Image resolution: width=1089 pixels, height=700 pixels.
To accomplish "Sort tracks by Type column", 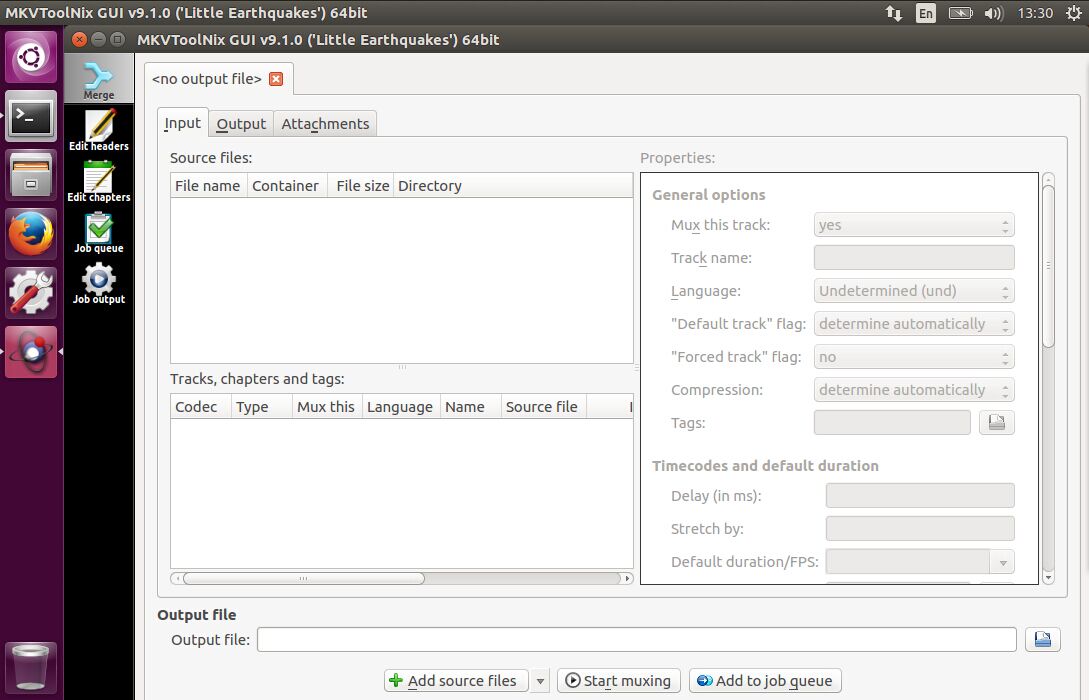I will [x=261, y=407].
